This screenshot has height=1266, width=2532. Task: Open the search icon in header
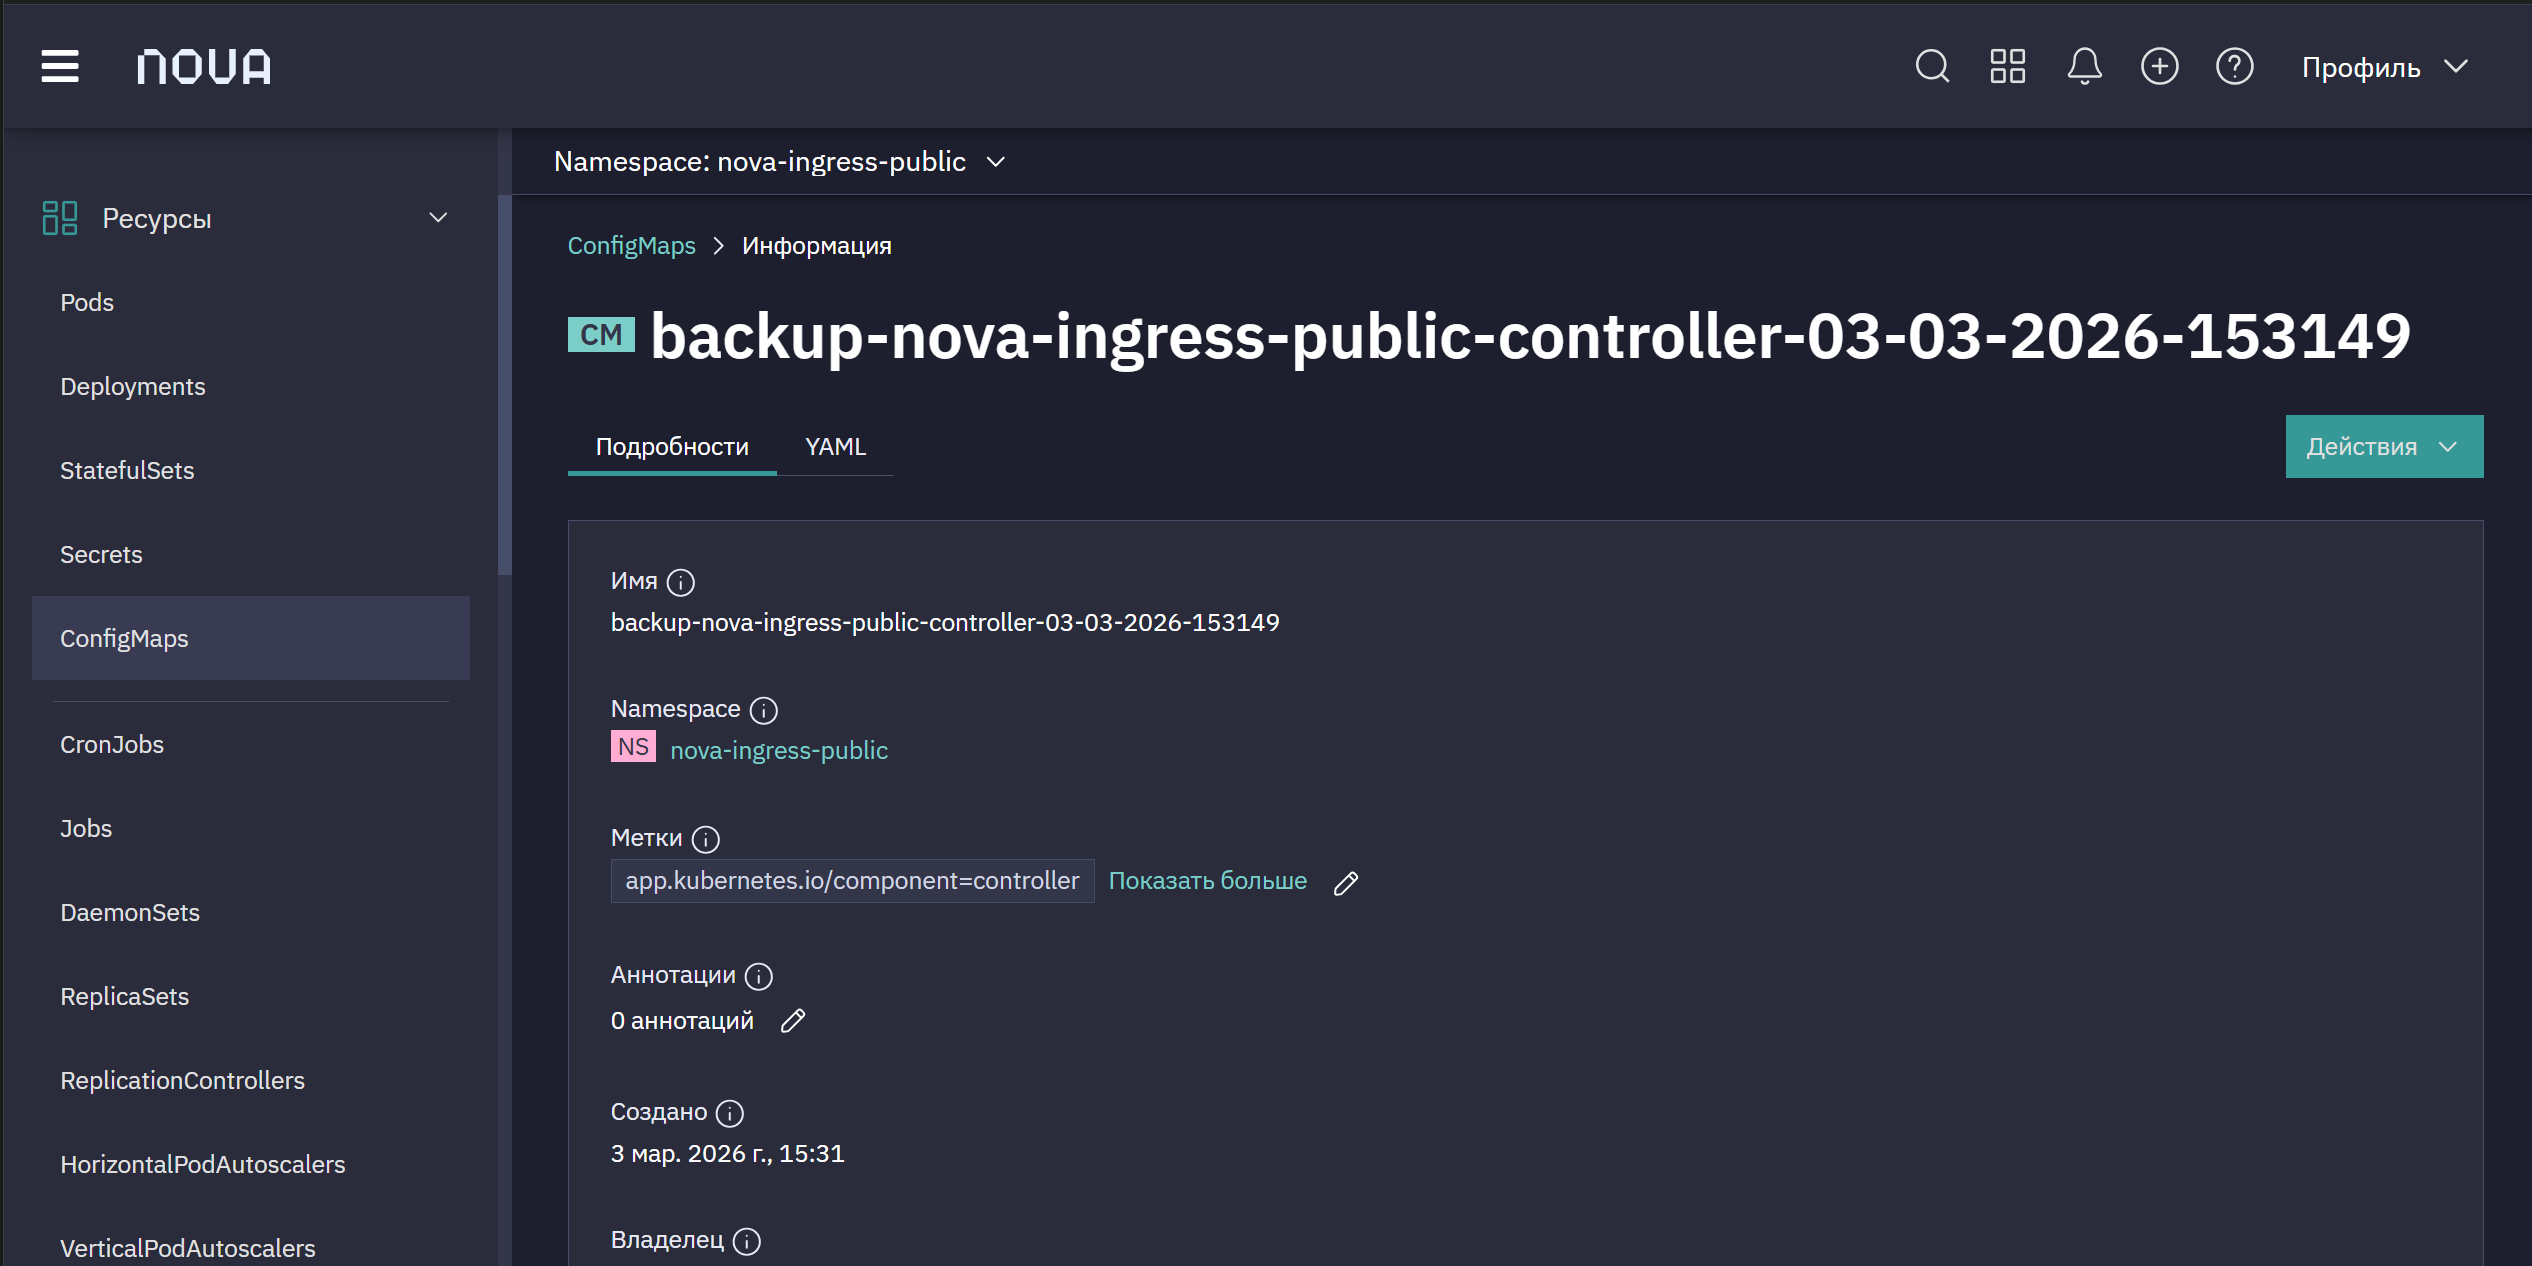1932,67
